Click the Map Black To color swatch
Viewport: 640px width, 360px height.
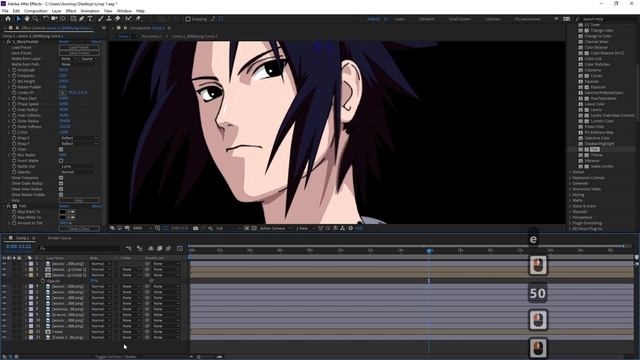tap(62, 212)
